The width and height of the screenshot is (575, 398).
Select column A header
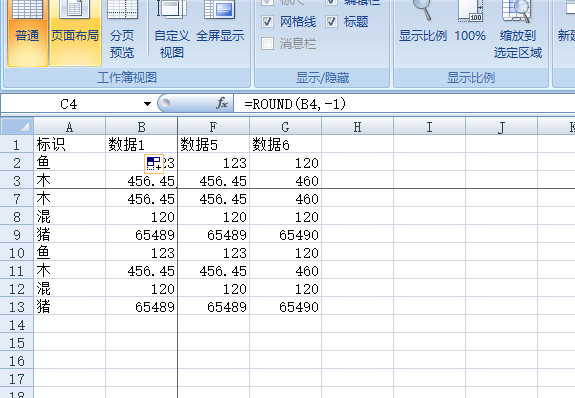pyautogui.click(x=69, y=127)
